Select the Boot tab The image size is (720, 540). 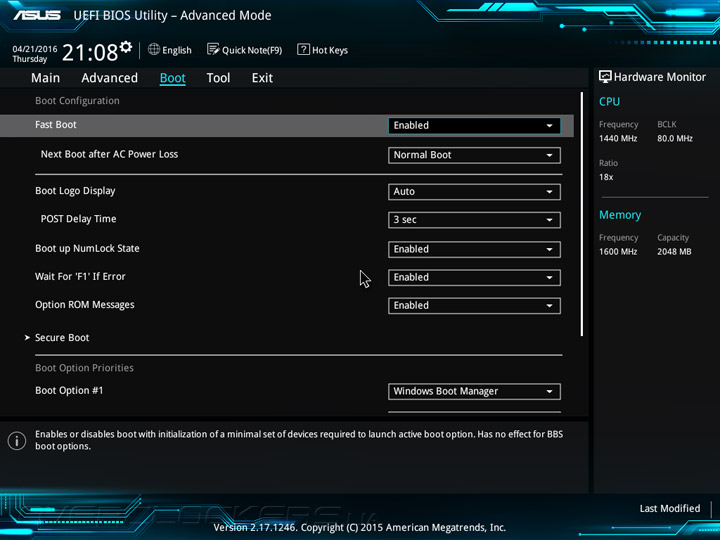point(173,78)
